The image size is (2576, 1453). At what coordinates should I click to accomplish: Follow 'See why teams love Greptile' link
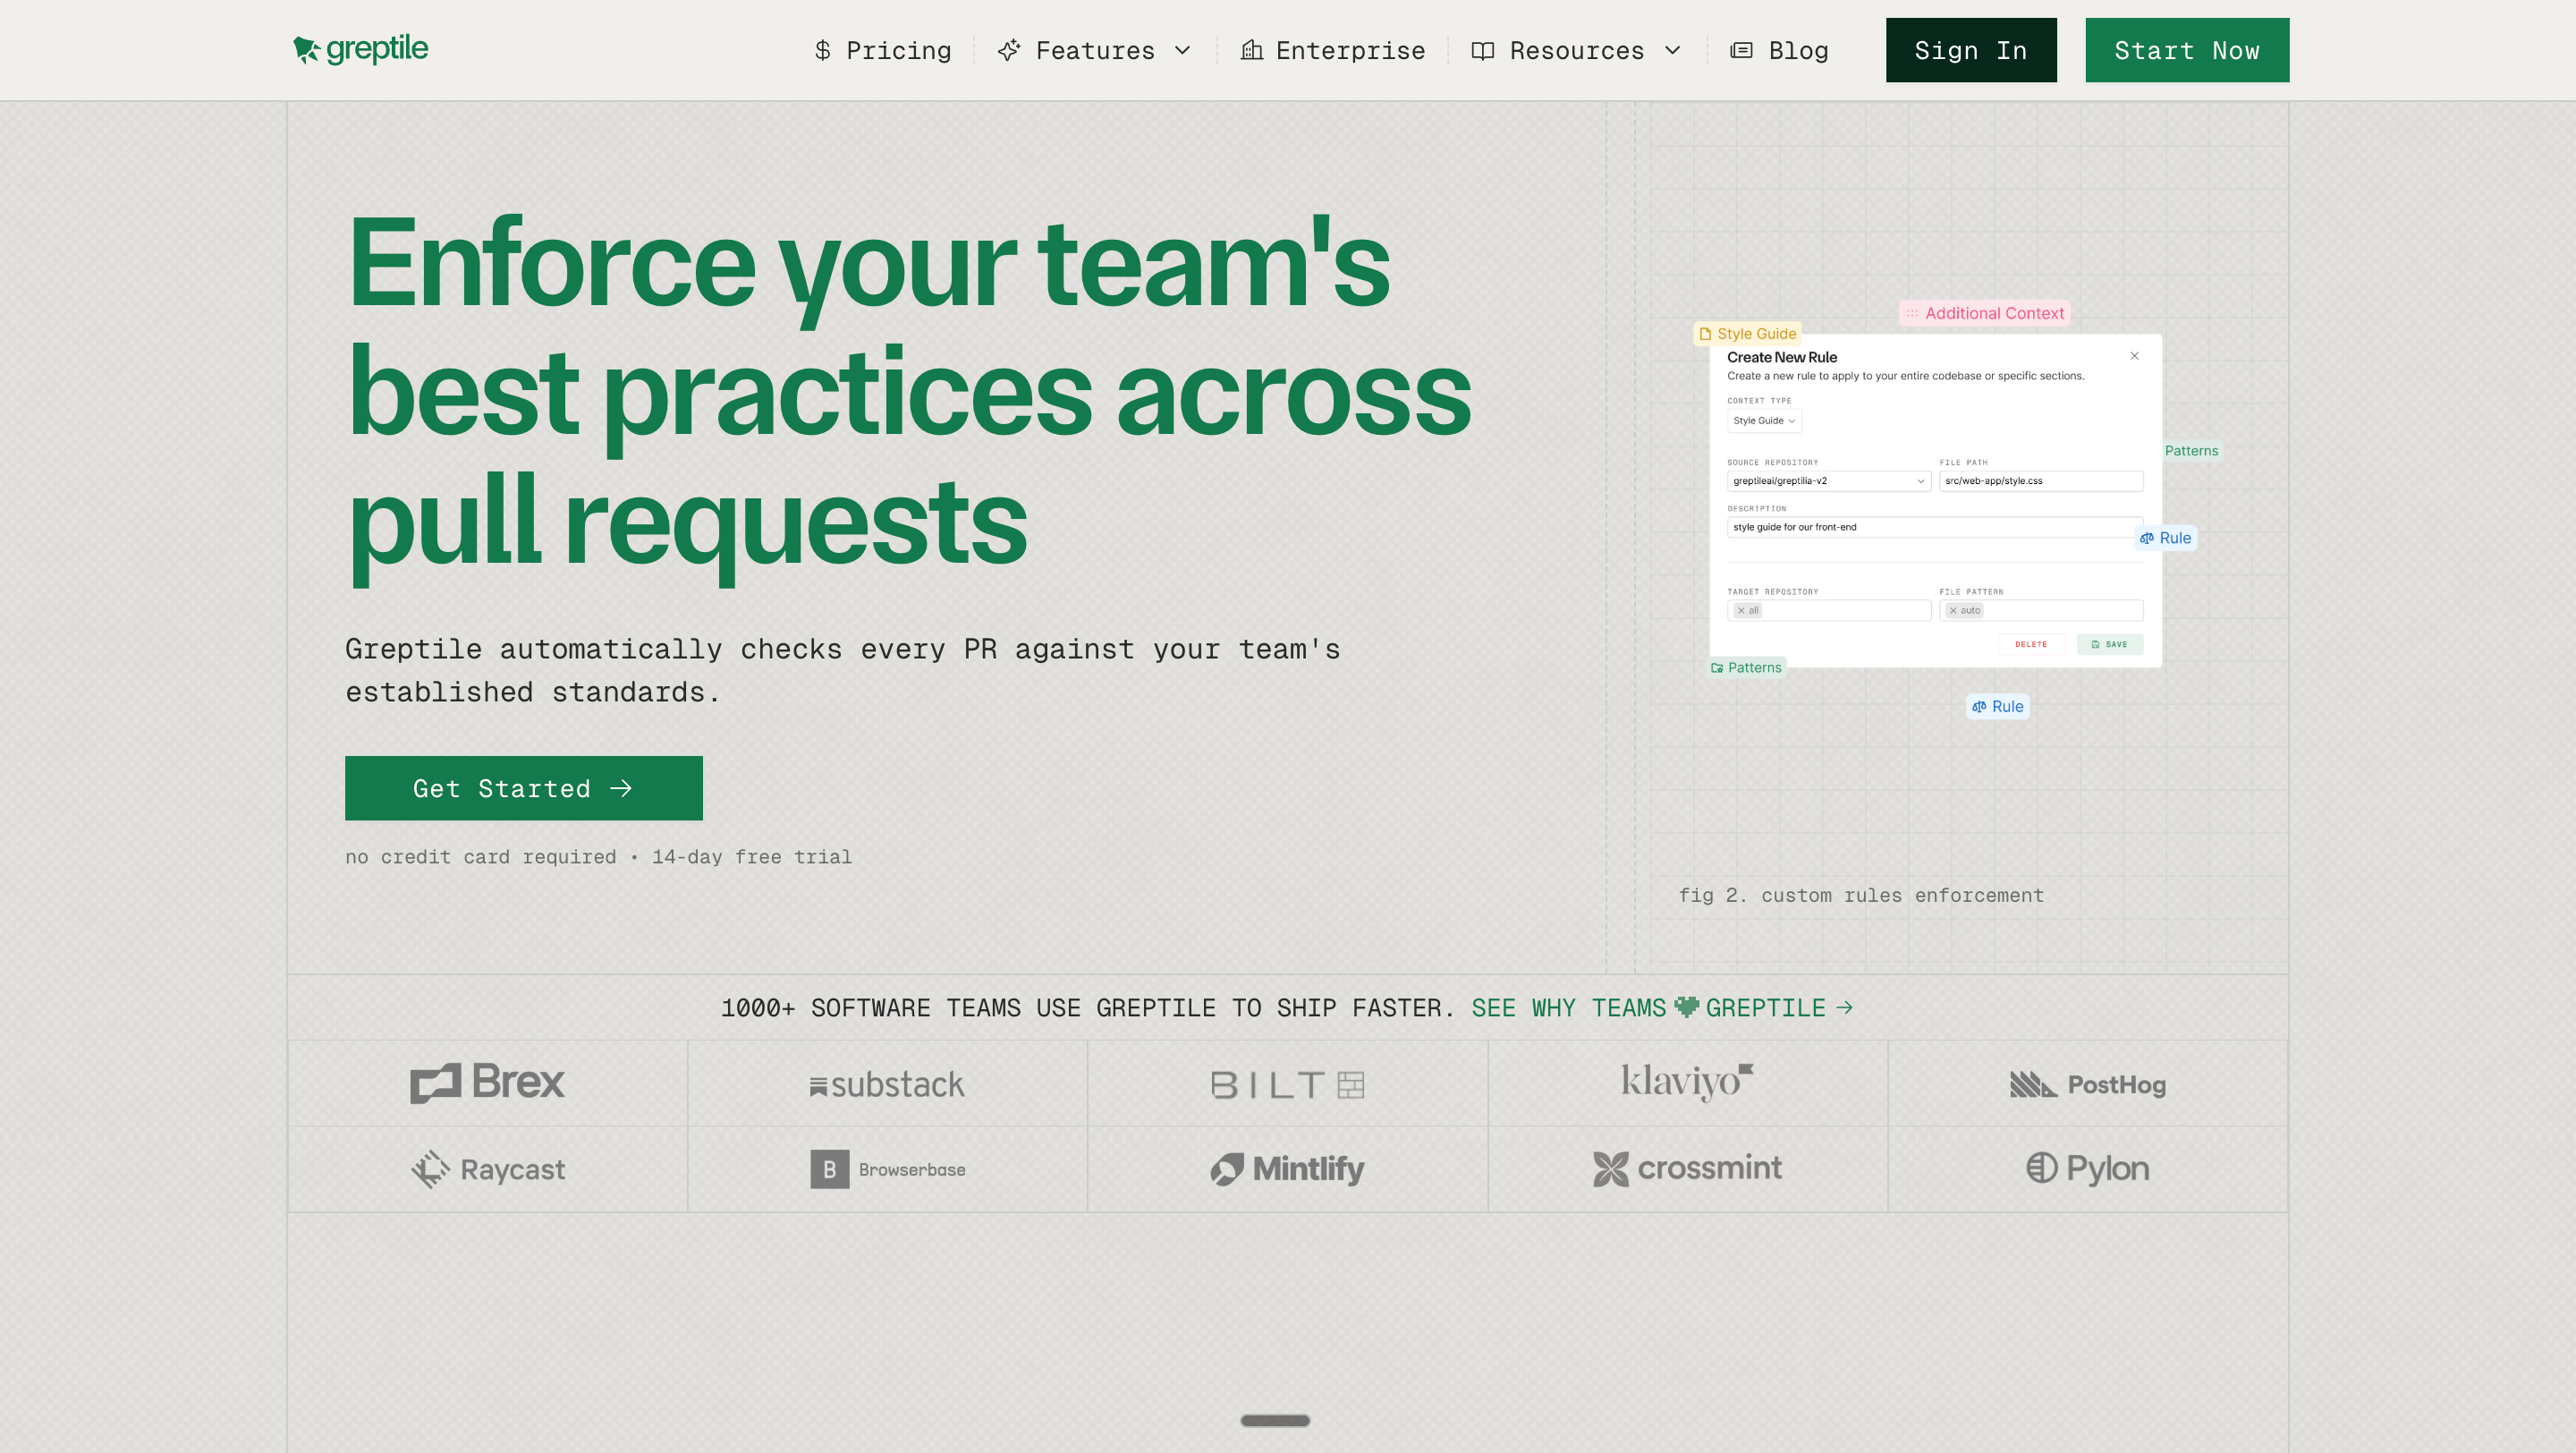(x=1661, y=1008)
